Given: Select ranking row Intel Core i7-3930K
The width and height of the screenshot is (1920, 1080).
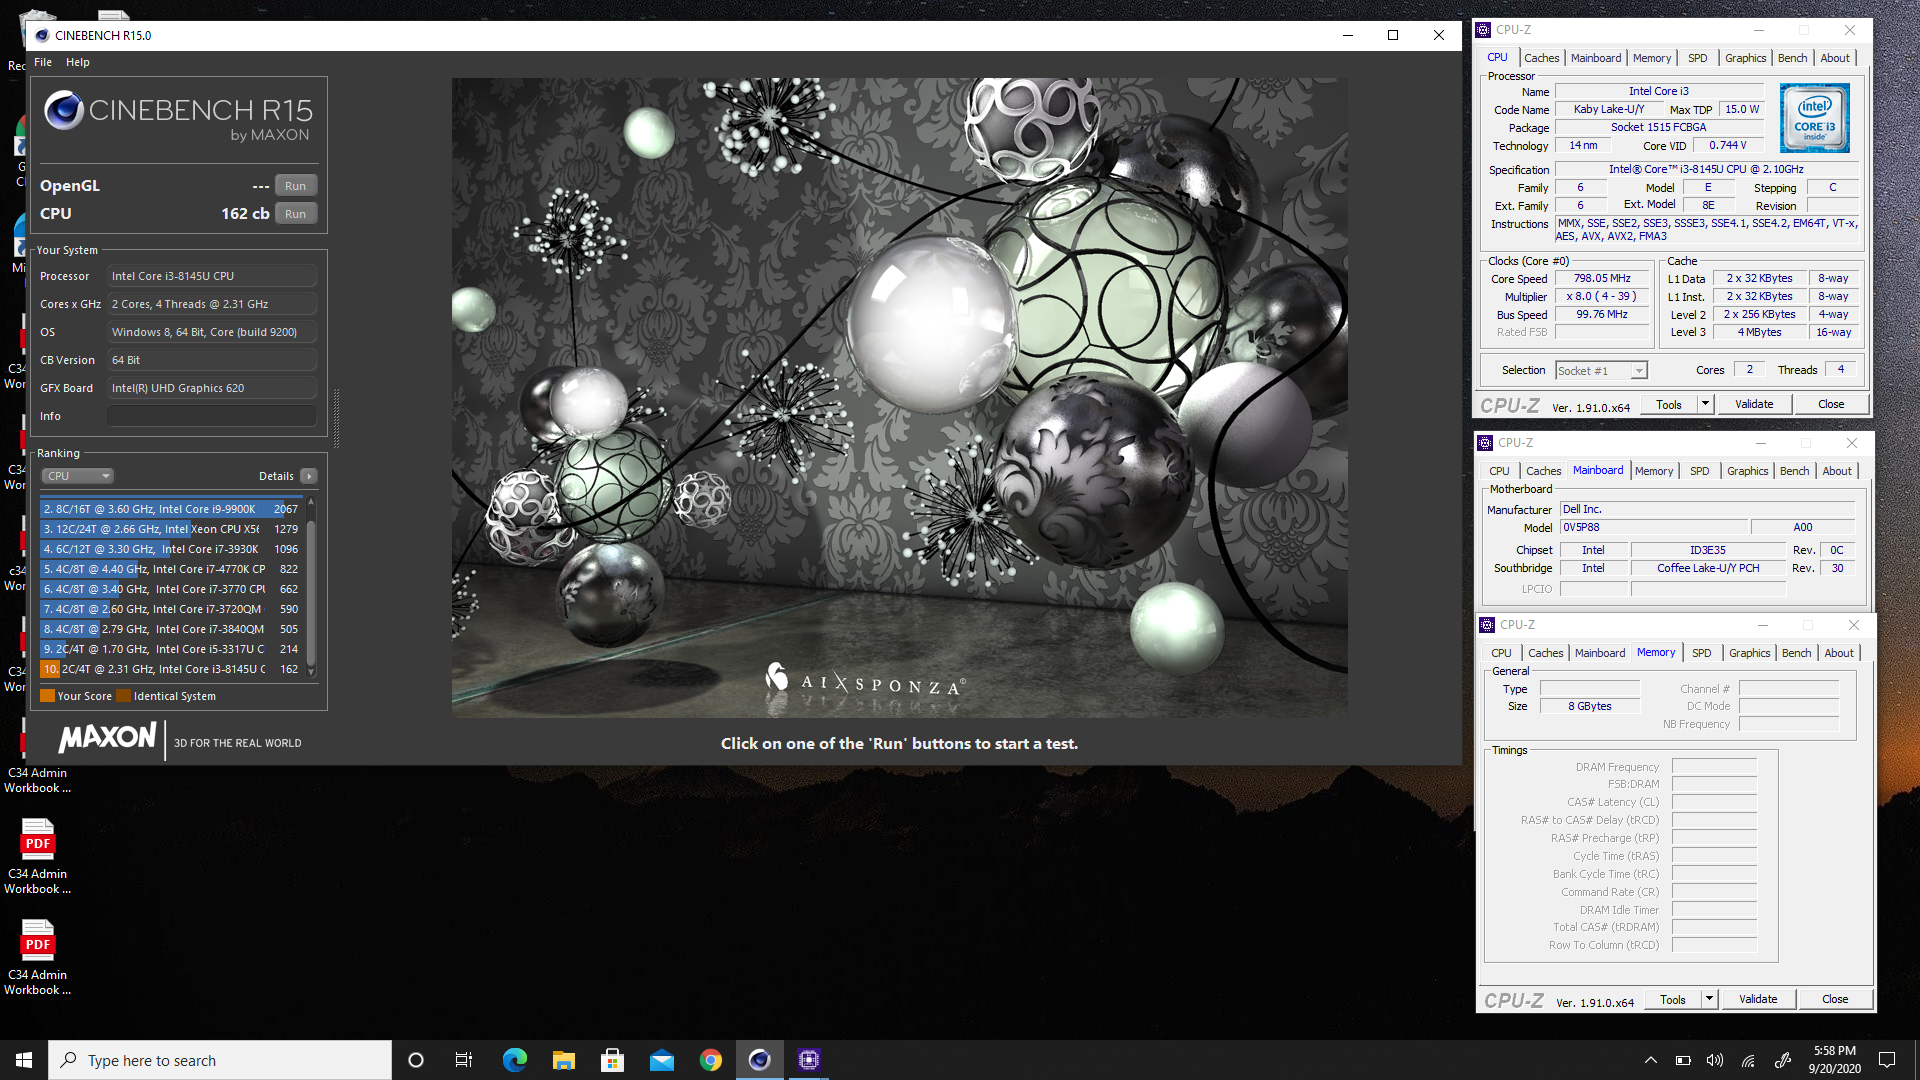Looking at the screenshot, I should (170, 549).
